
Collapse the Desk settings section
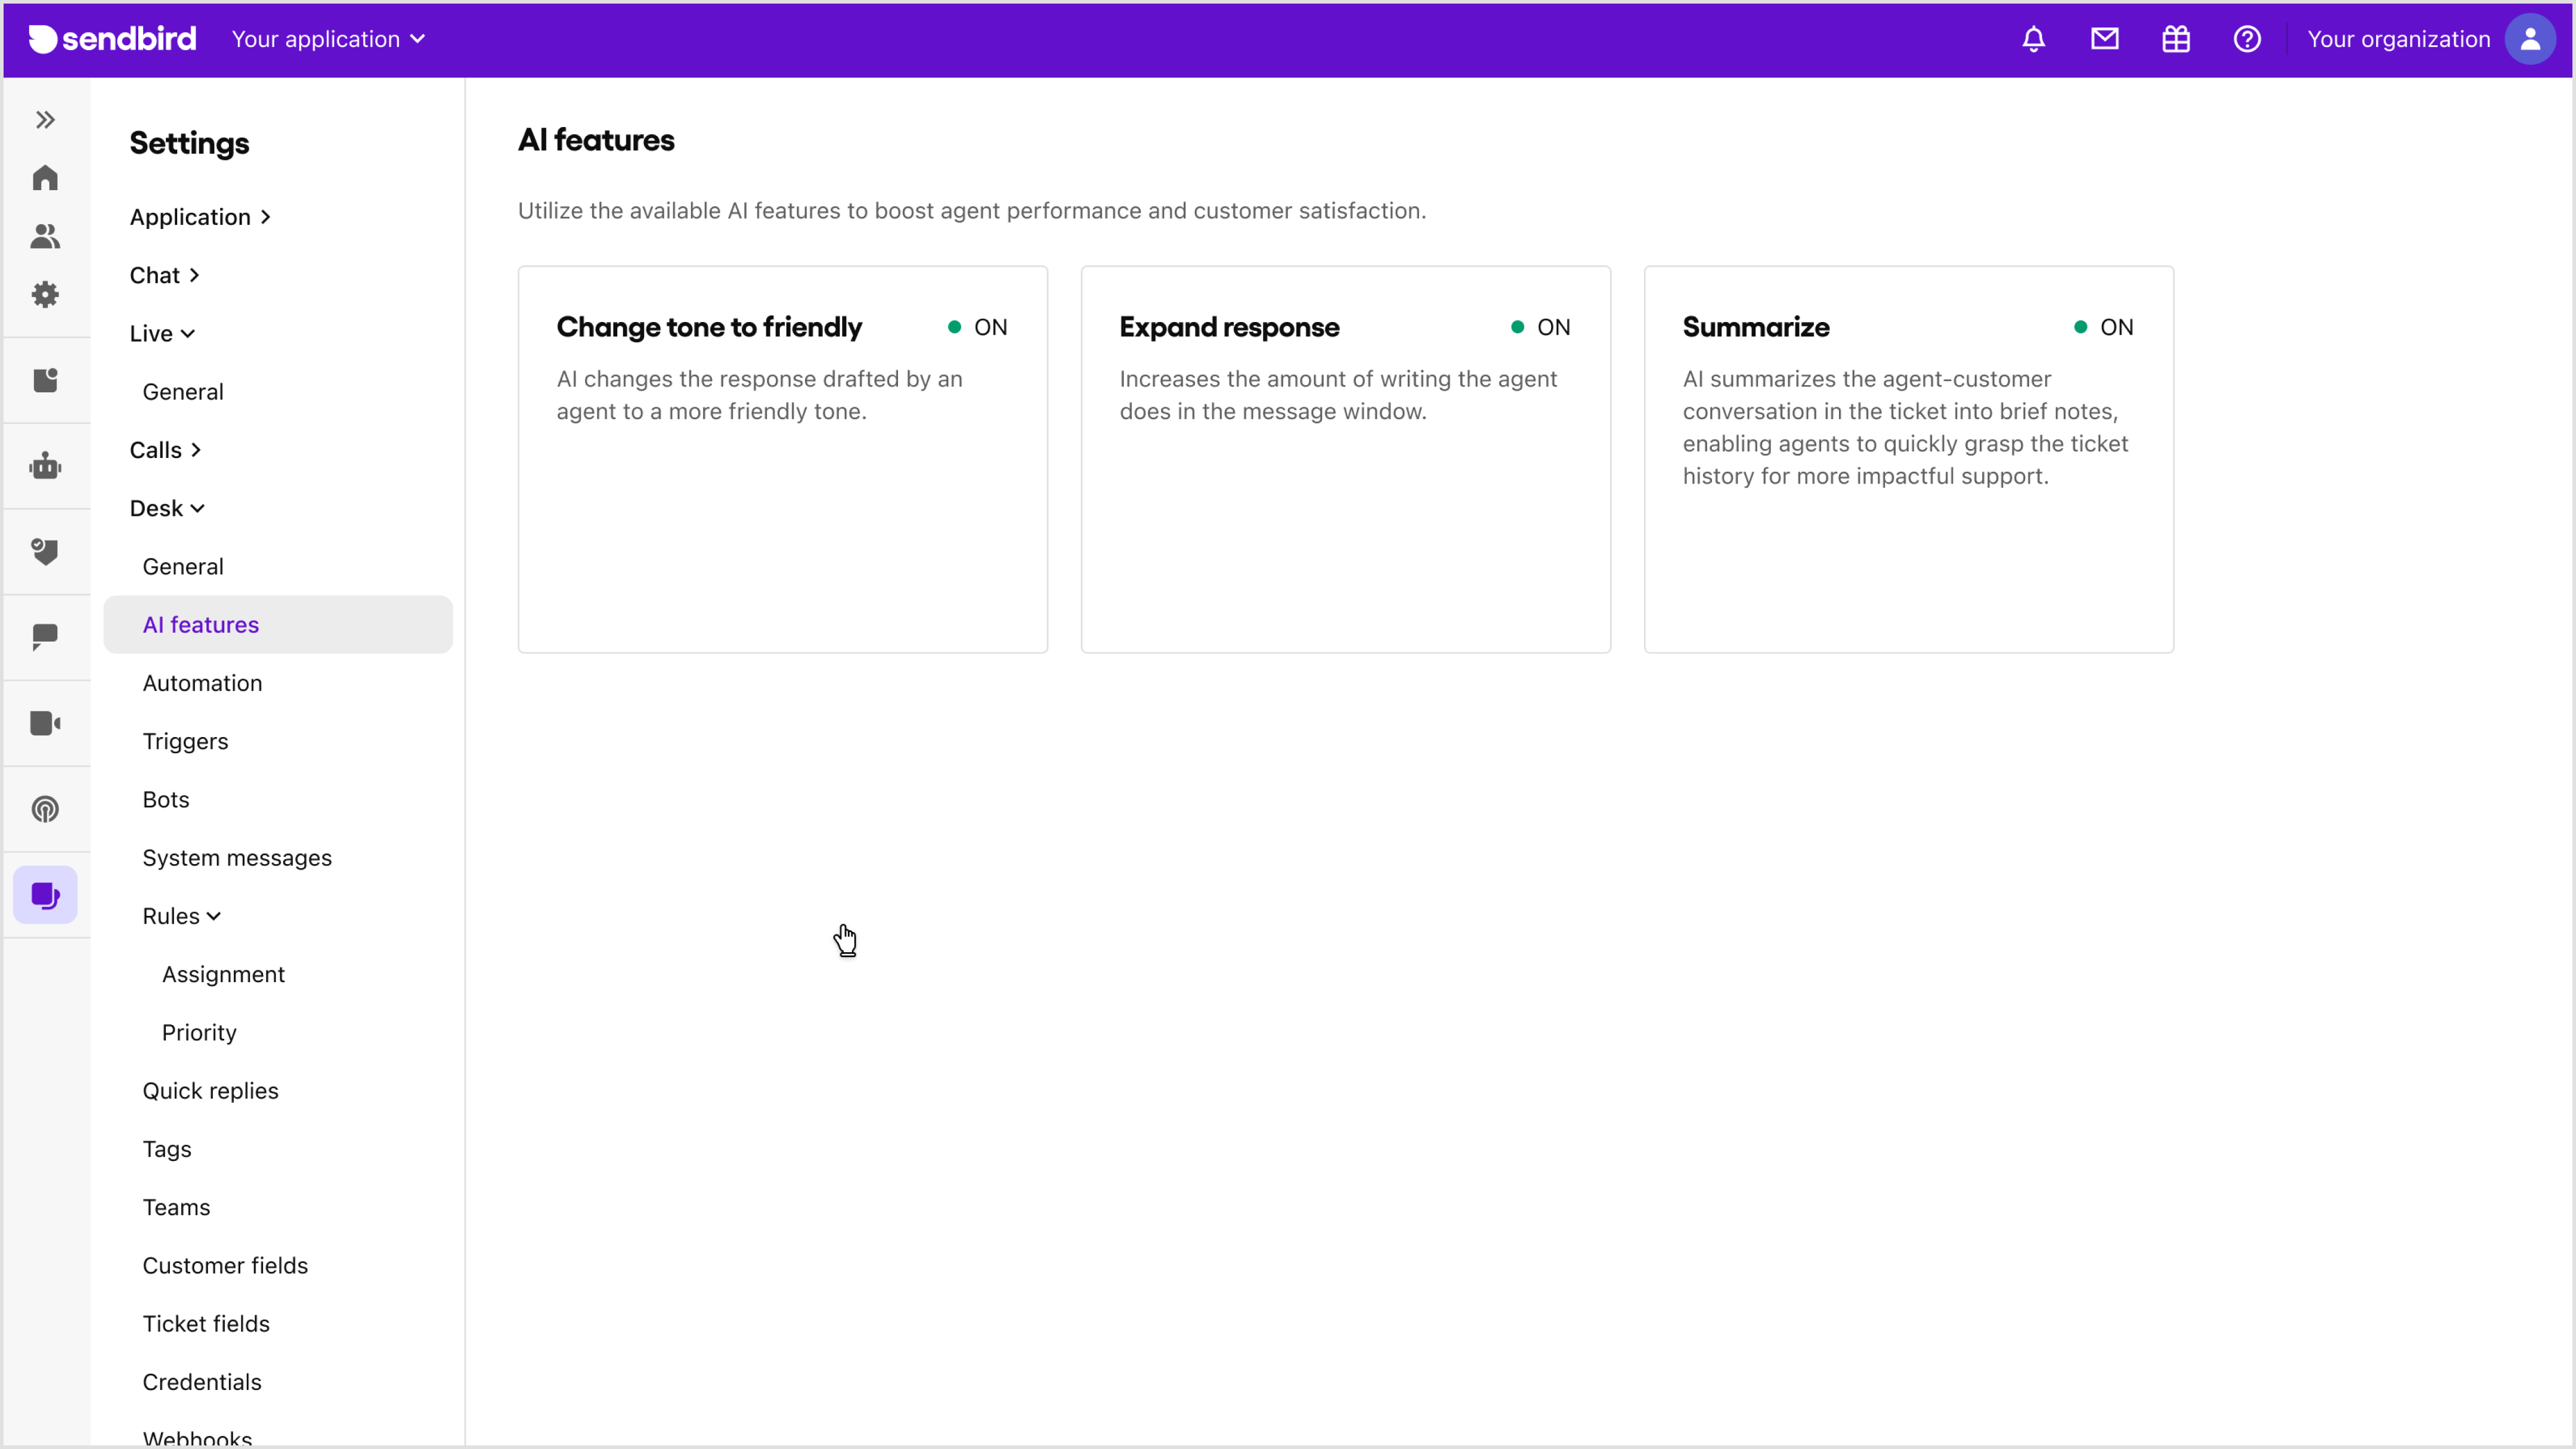coord(167,507)
